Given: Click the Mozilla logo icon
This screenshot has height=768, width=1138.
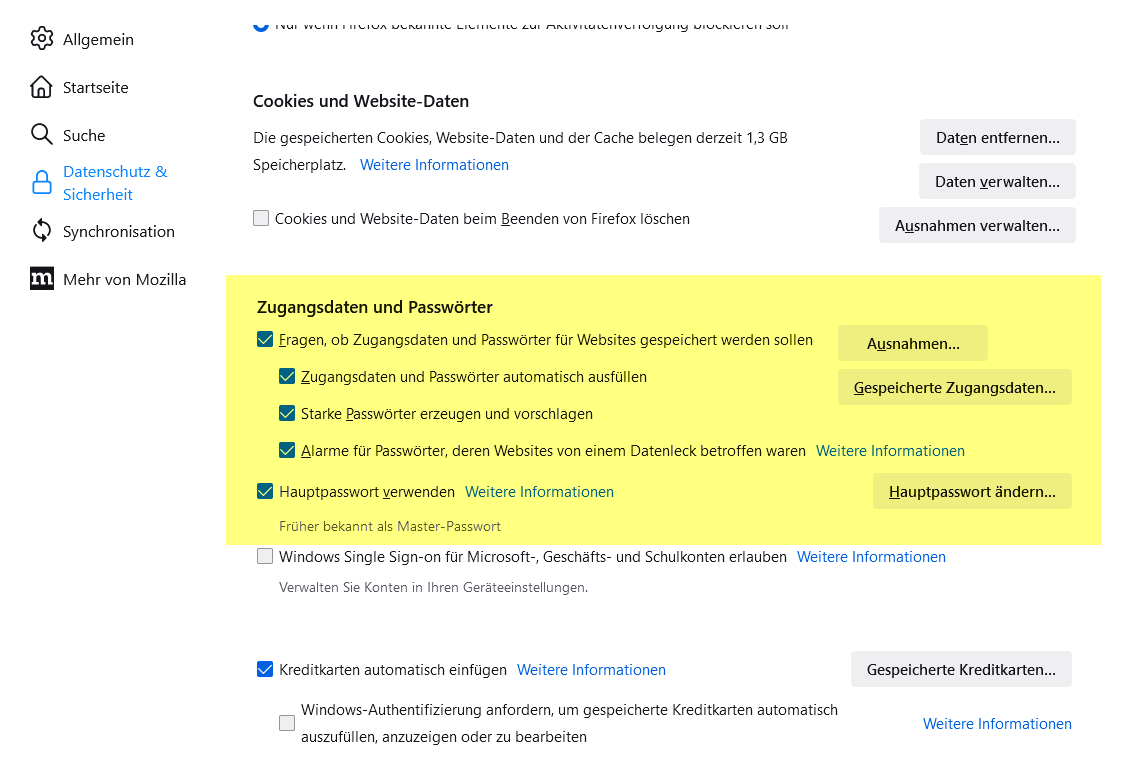Looking at the screenshot, I should (x=41, y=279).
